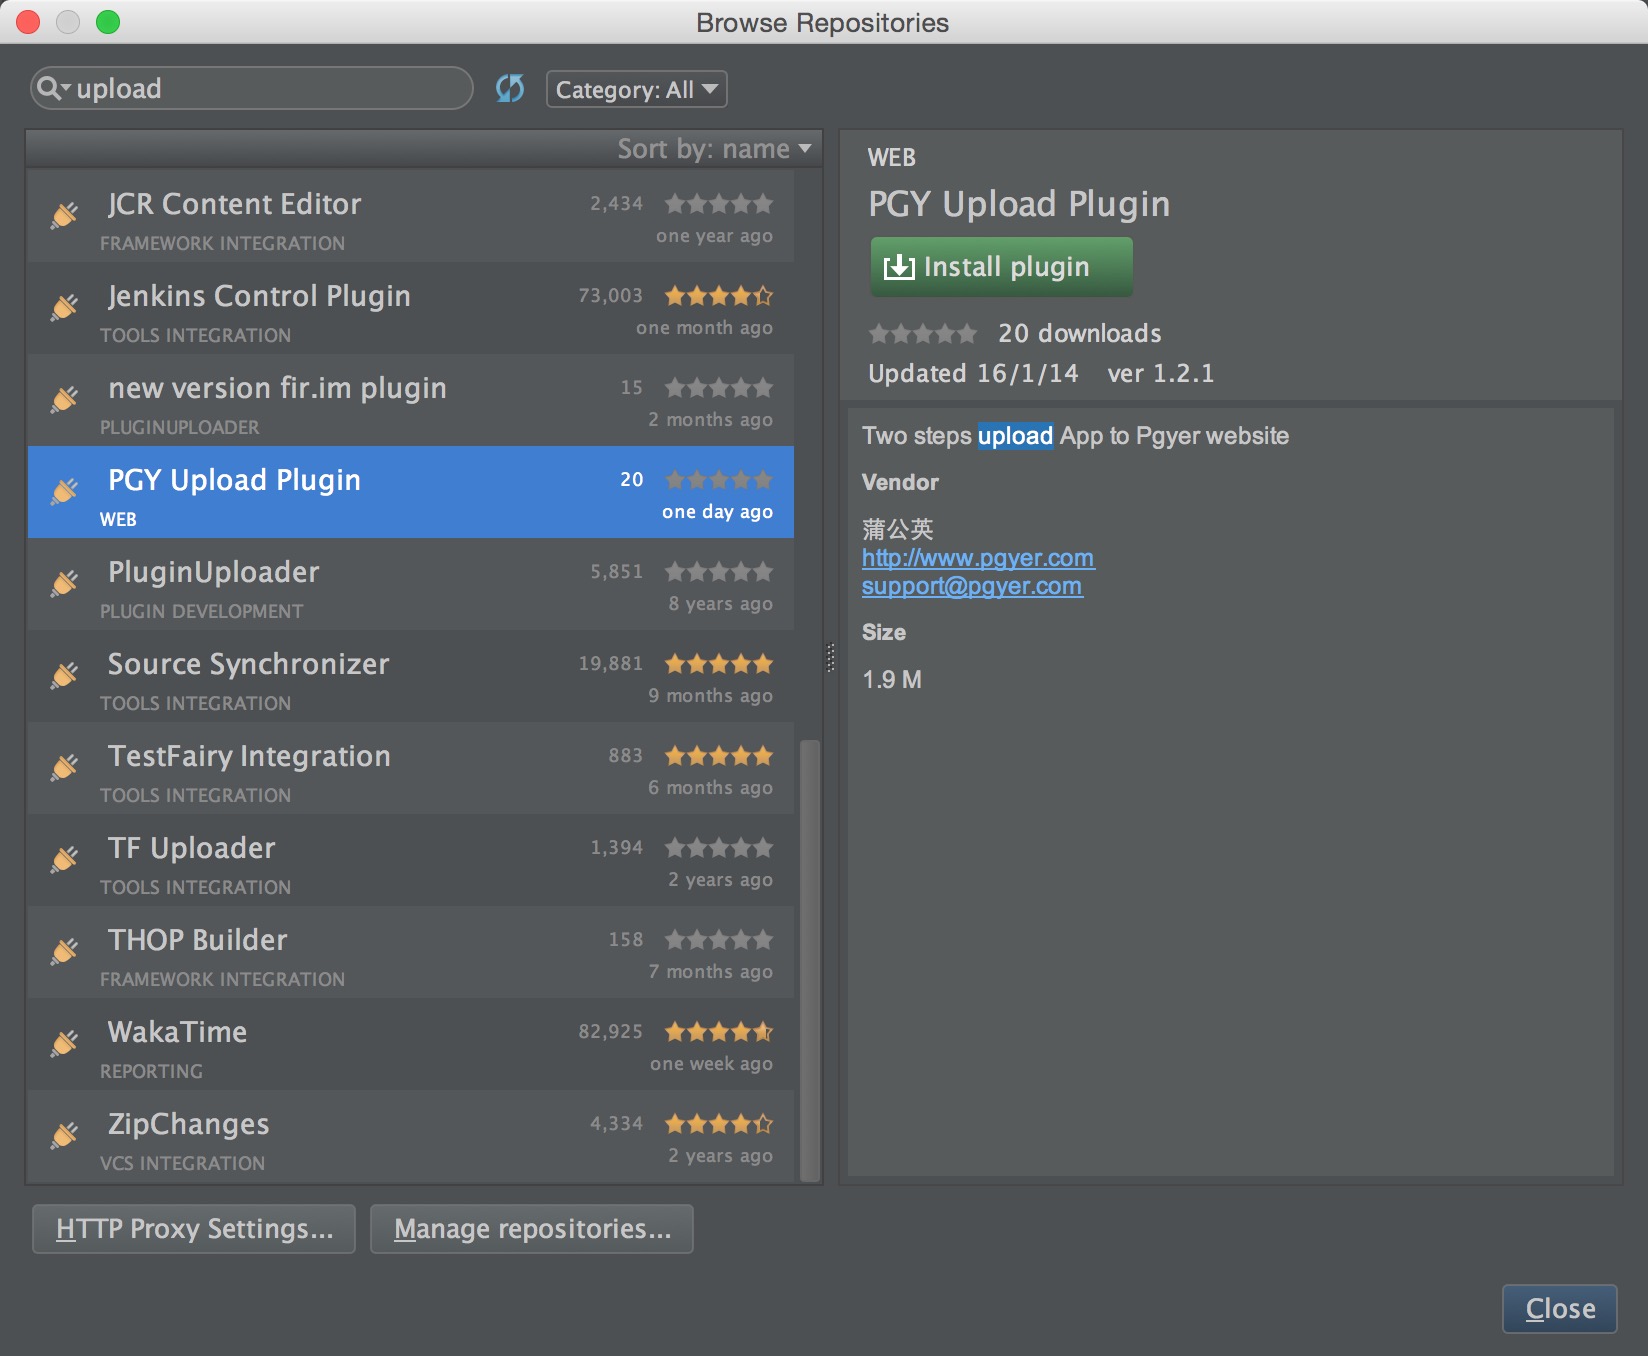Click the plug icon beside TestFairy Integration
Image resolution: width=1648 pixels, height=1356 pixels.
click(65, 767)
